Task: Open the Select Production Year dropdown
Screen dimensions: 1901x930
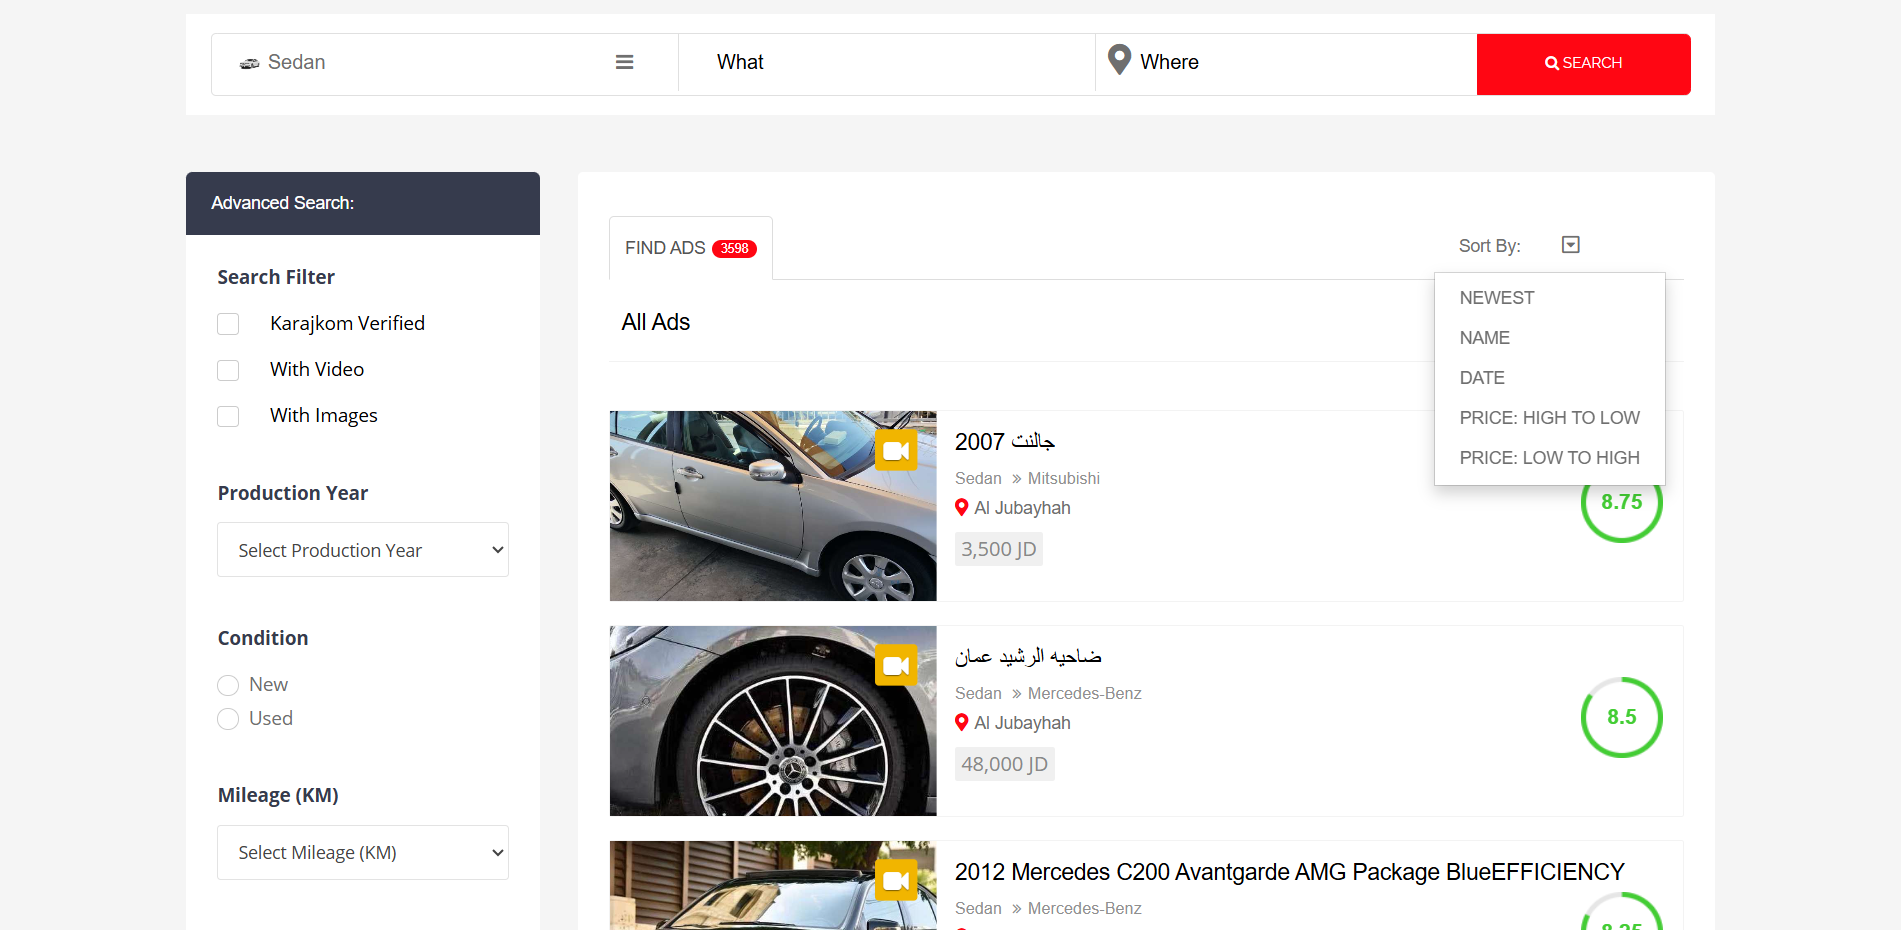Action: 362,549
